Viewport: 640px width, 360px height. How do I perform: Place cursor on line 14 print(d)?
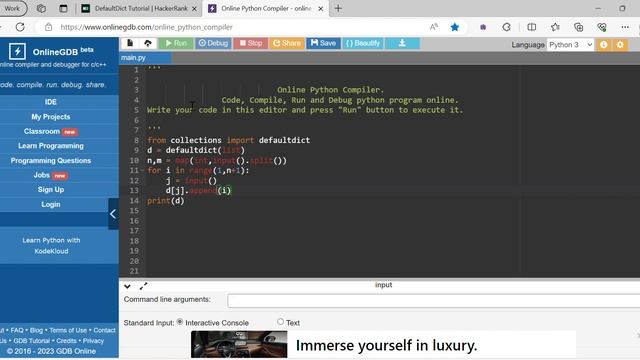pos(166,201)
